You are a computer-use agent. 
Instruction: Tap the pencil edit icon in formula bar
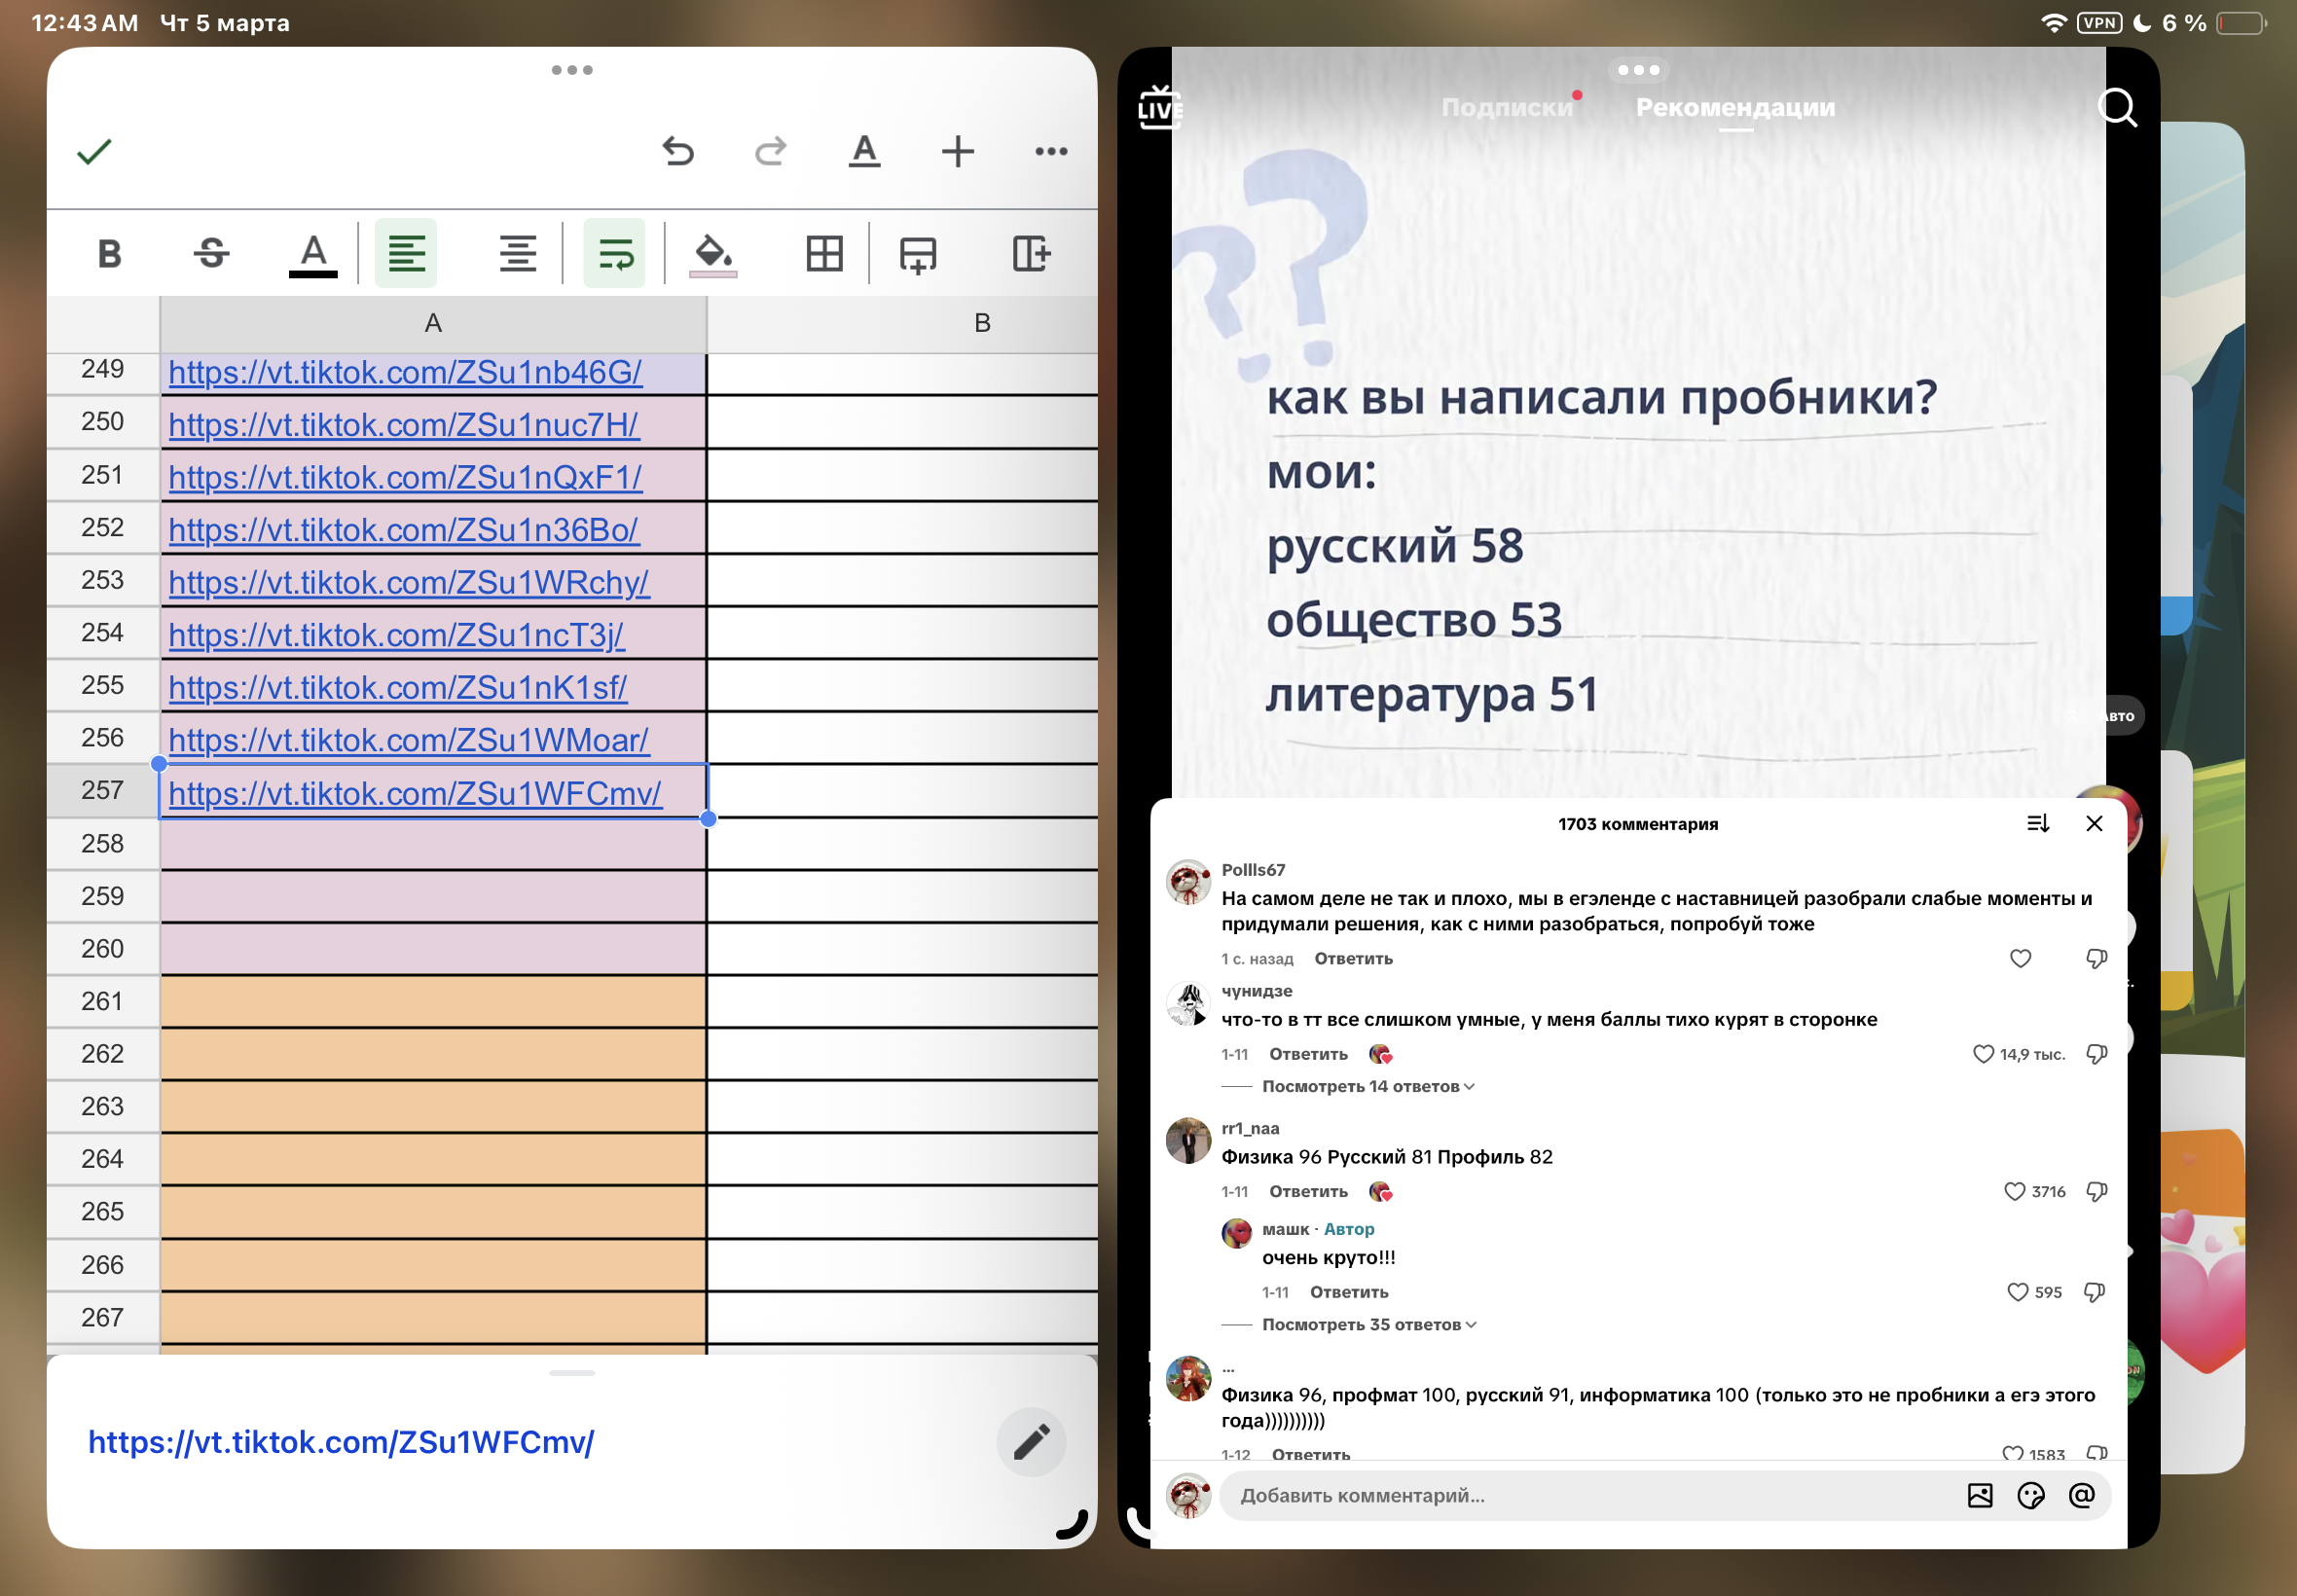tap(1031, 1442)
